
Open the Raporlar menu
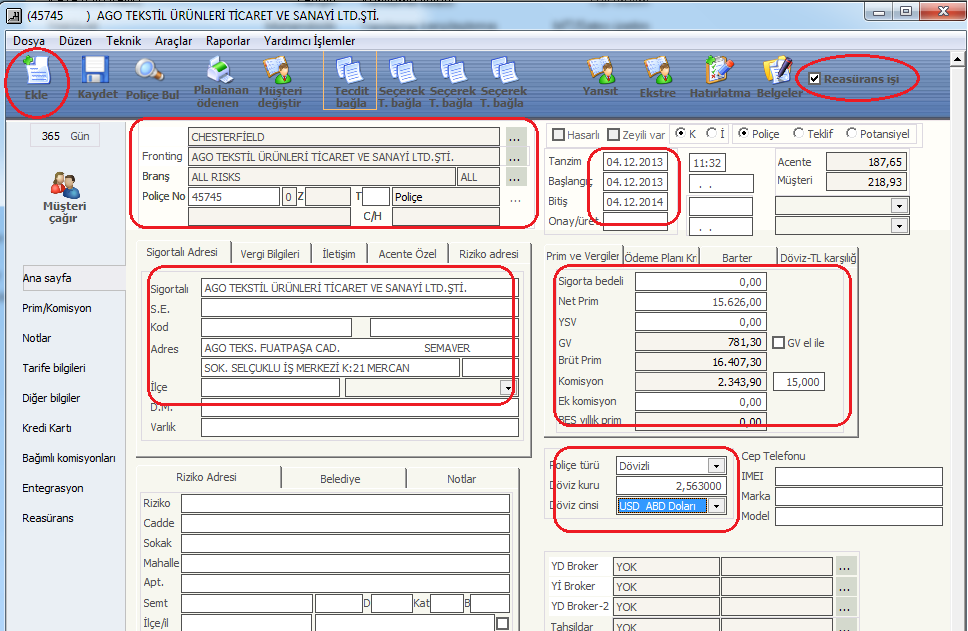click(228, 41)
